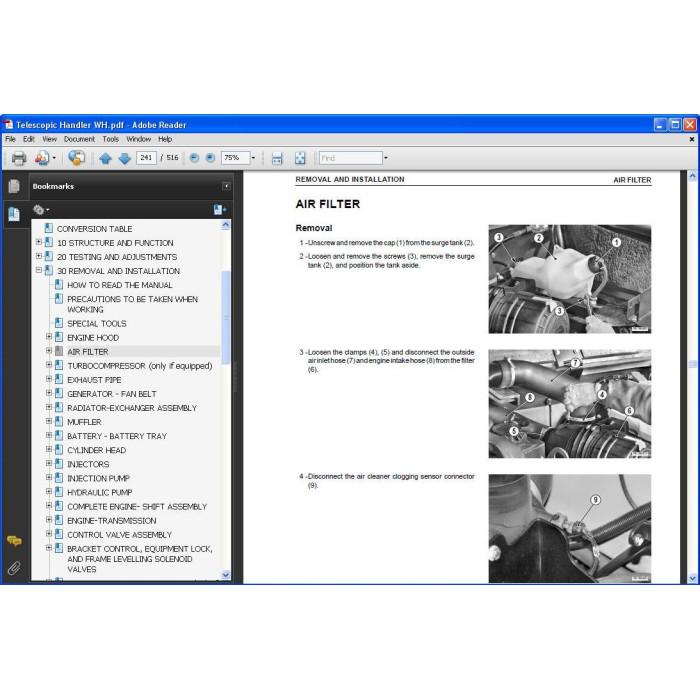This screenshot has width=700, height=700.
Task: Open the Pages panel icon in sidebar
Action: click(14, 186)
